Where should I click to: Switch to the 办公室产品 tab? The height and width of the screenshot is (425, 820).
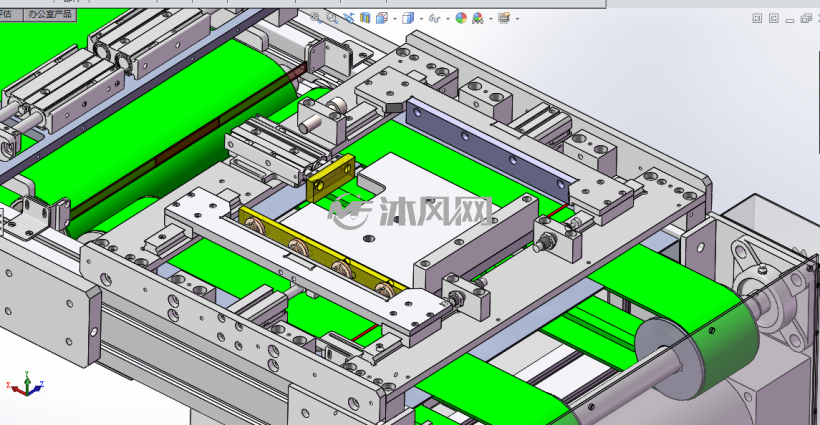[x=50, y=14]
